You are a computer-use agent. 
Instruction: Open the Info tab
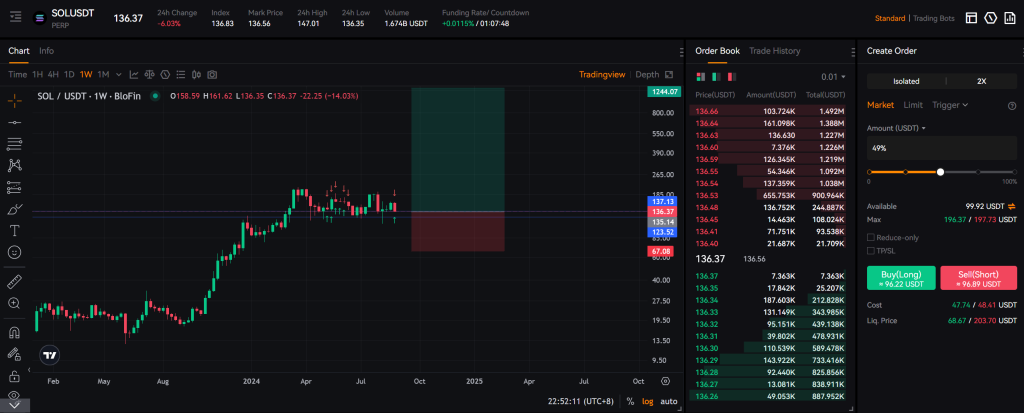point(47,50)
